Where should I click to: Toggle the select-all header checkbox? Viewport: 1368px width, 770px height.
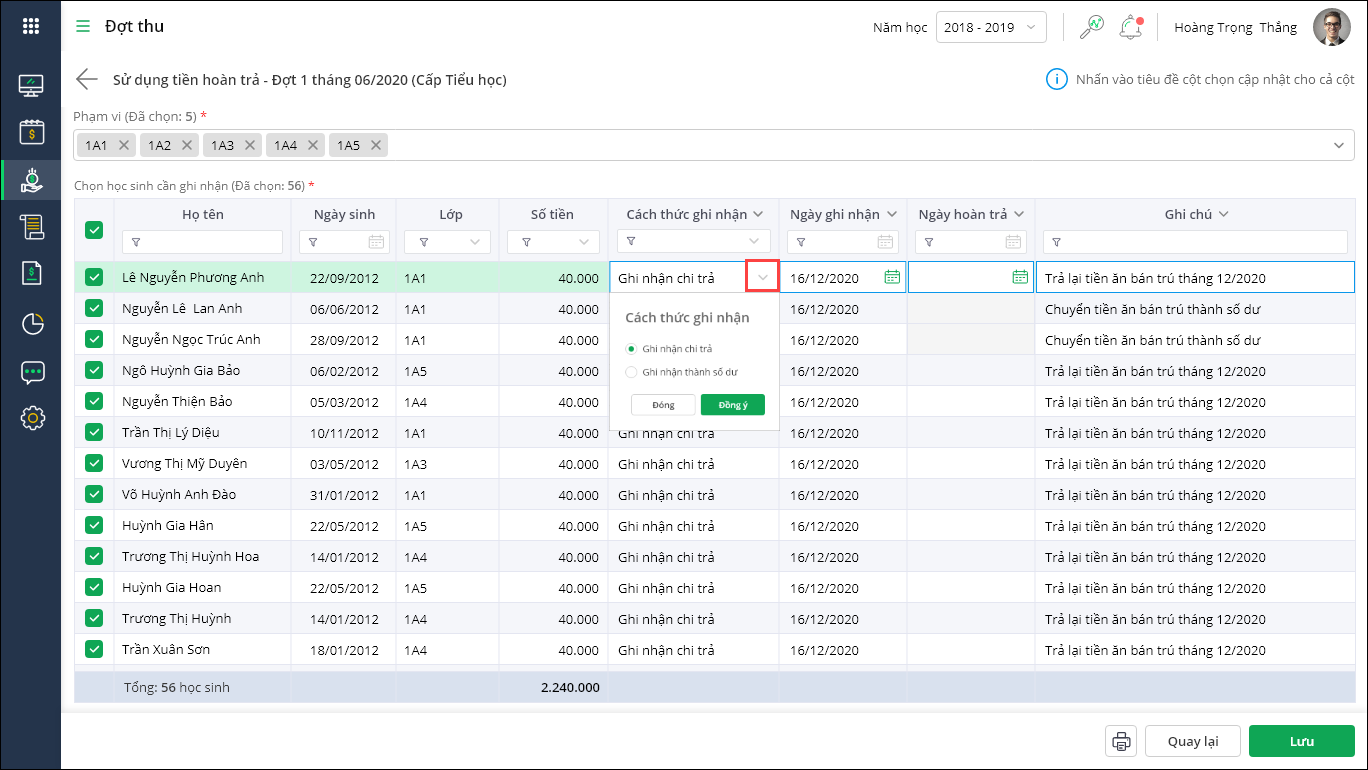(94, 230)
